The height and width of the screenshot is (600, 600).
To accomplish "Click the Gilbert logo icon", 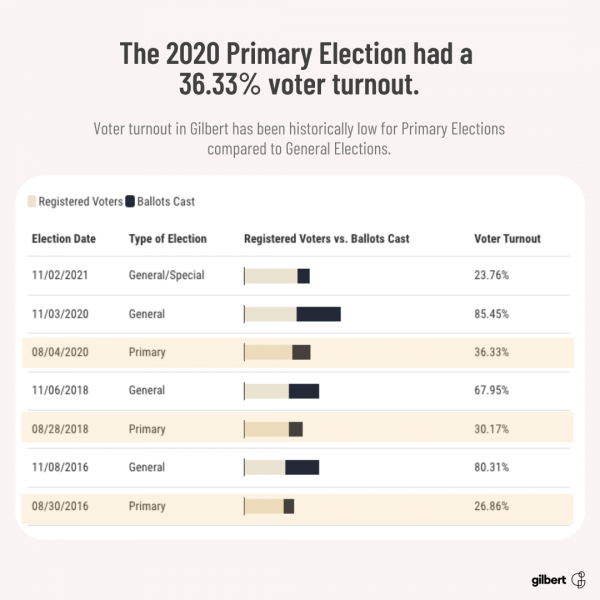I will coord(579,578).
